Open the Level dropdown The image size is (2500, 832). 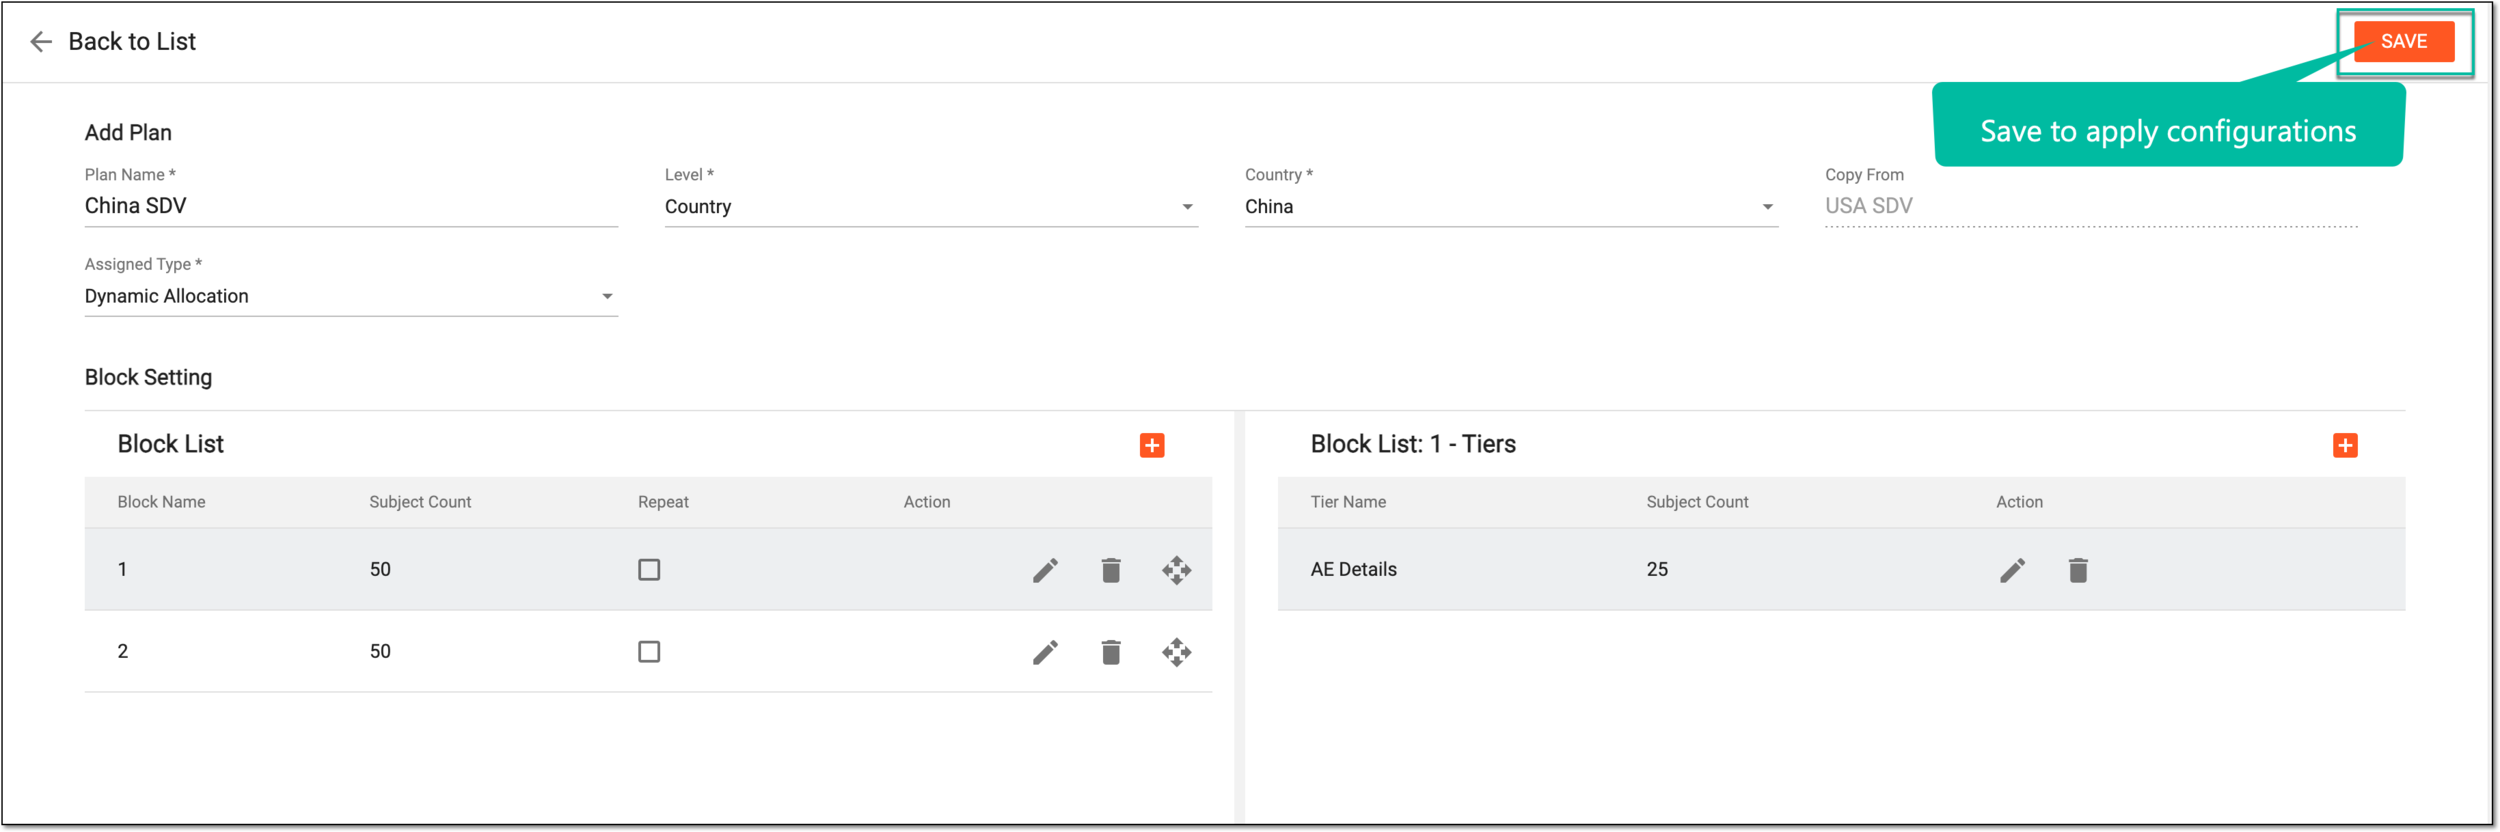tap(931, 207)
